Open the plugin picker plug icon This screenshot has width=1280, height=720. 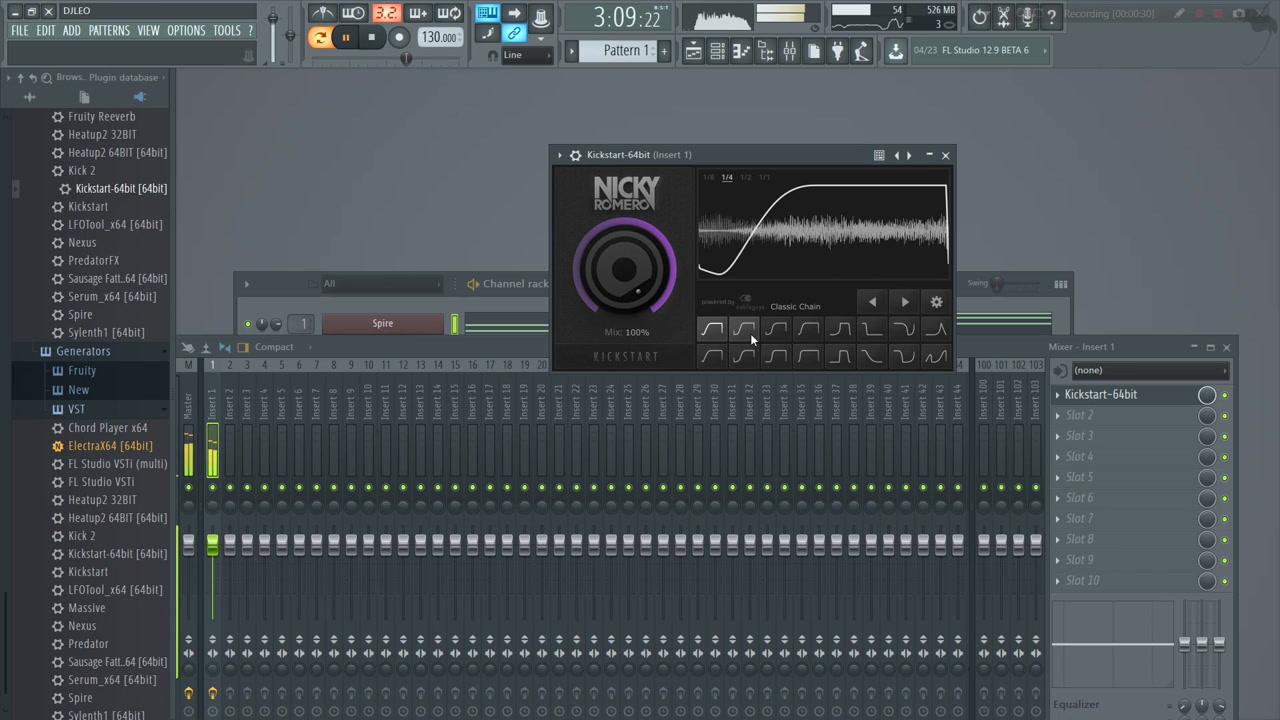pyautogui.click(x=837, y=51)
